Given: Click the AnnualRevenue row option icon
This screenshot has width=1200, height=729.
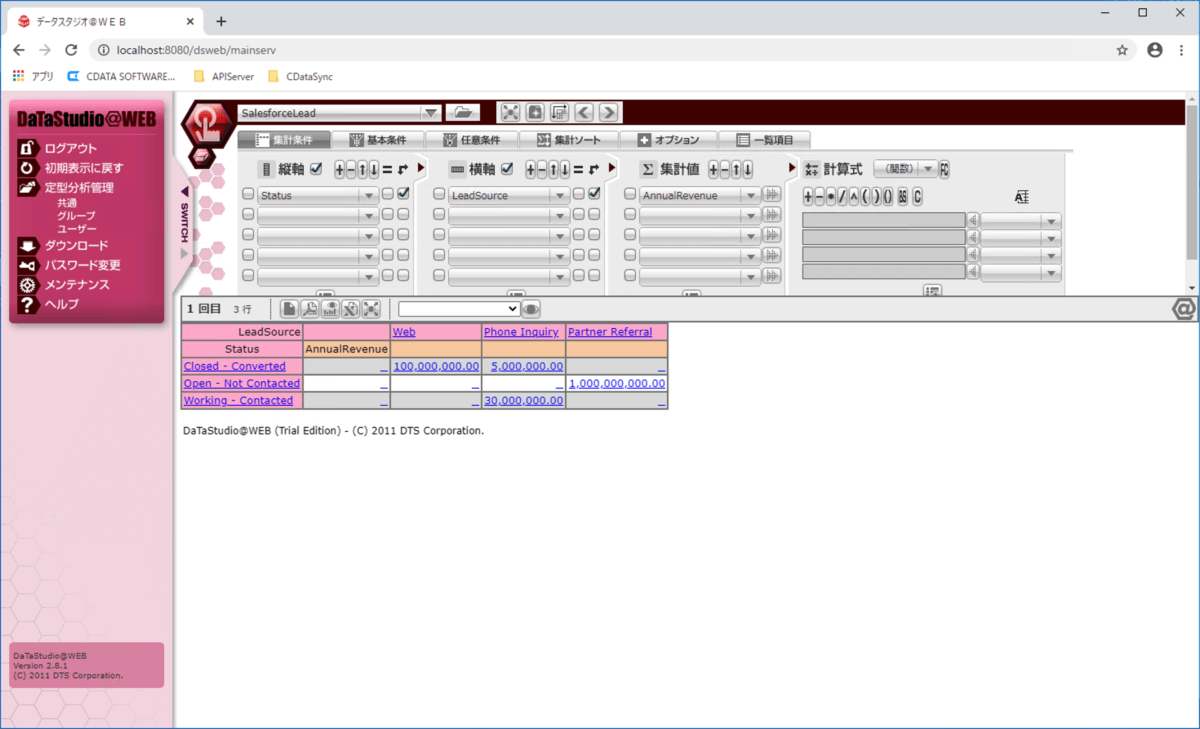Looking at the screenshot, I should (771, 195).
